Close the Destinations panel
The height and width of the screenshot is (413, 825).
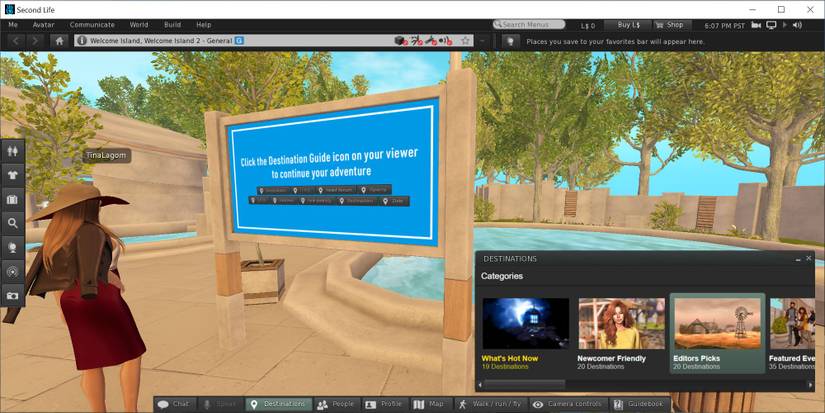tap(809, 258)
